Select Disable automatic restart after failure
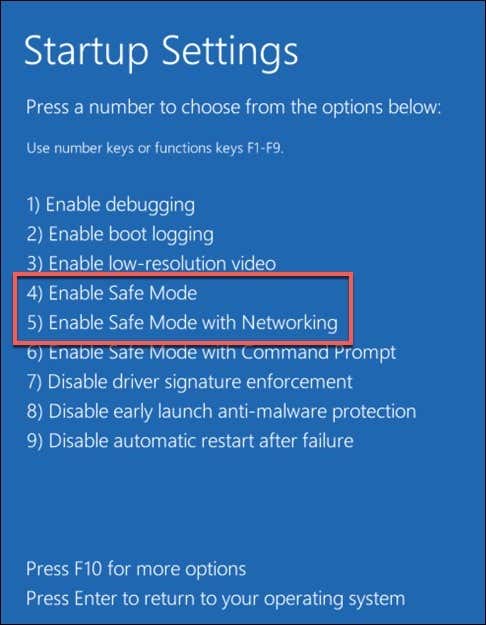 190,441
